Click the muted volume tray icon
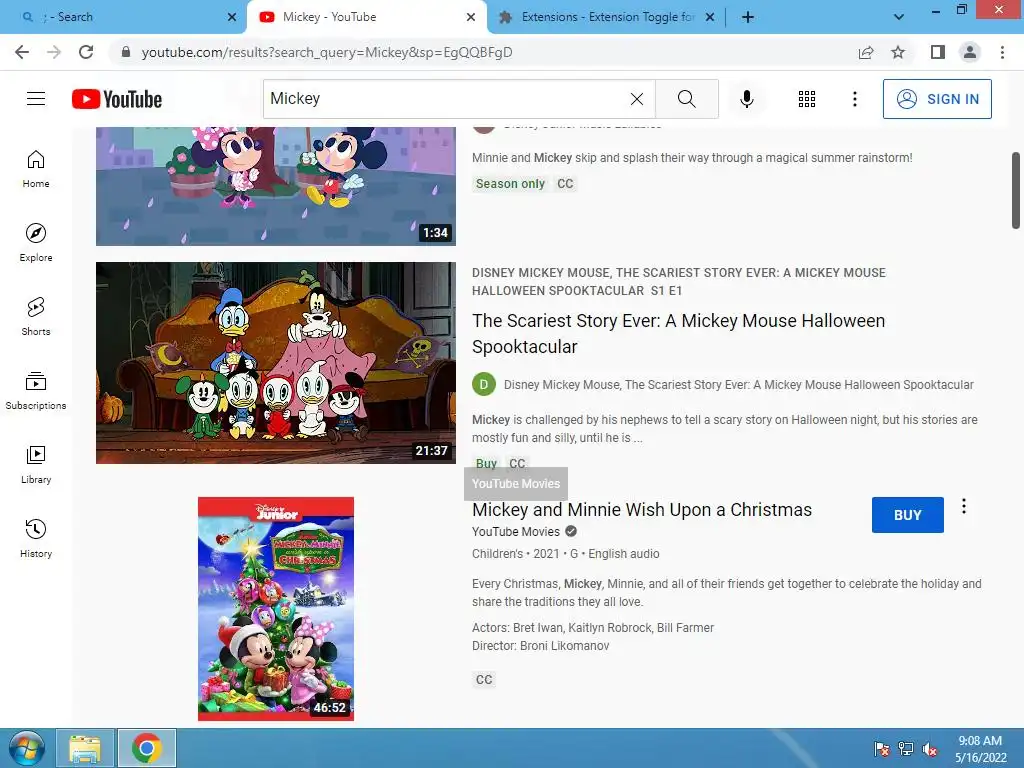This screenshot has width=1024, height=768. [929, 749]
